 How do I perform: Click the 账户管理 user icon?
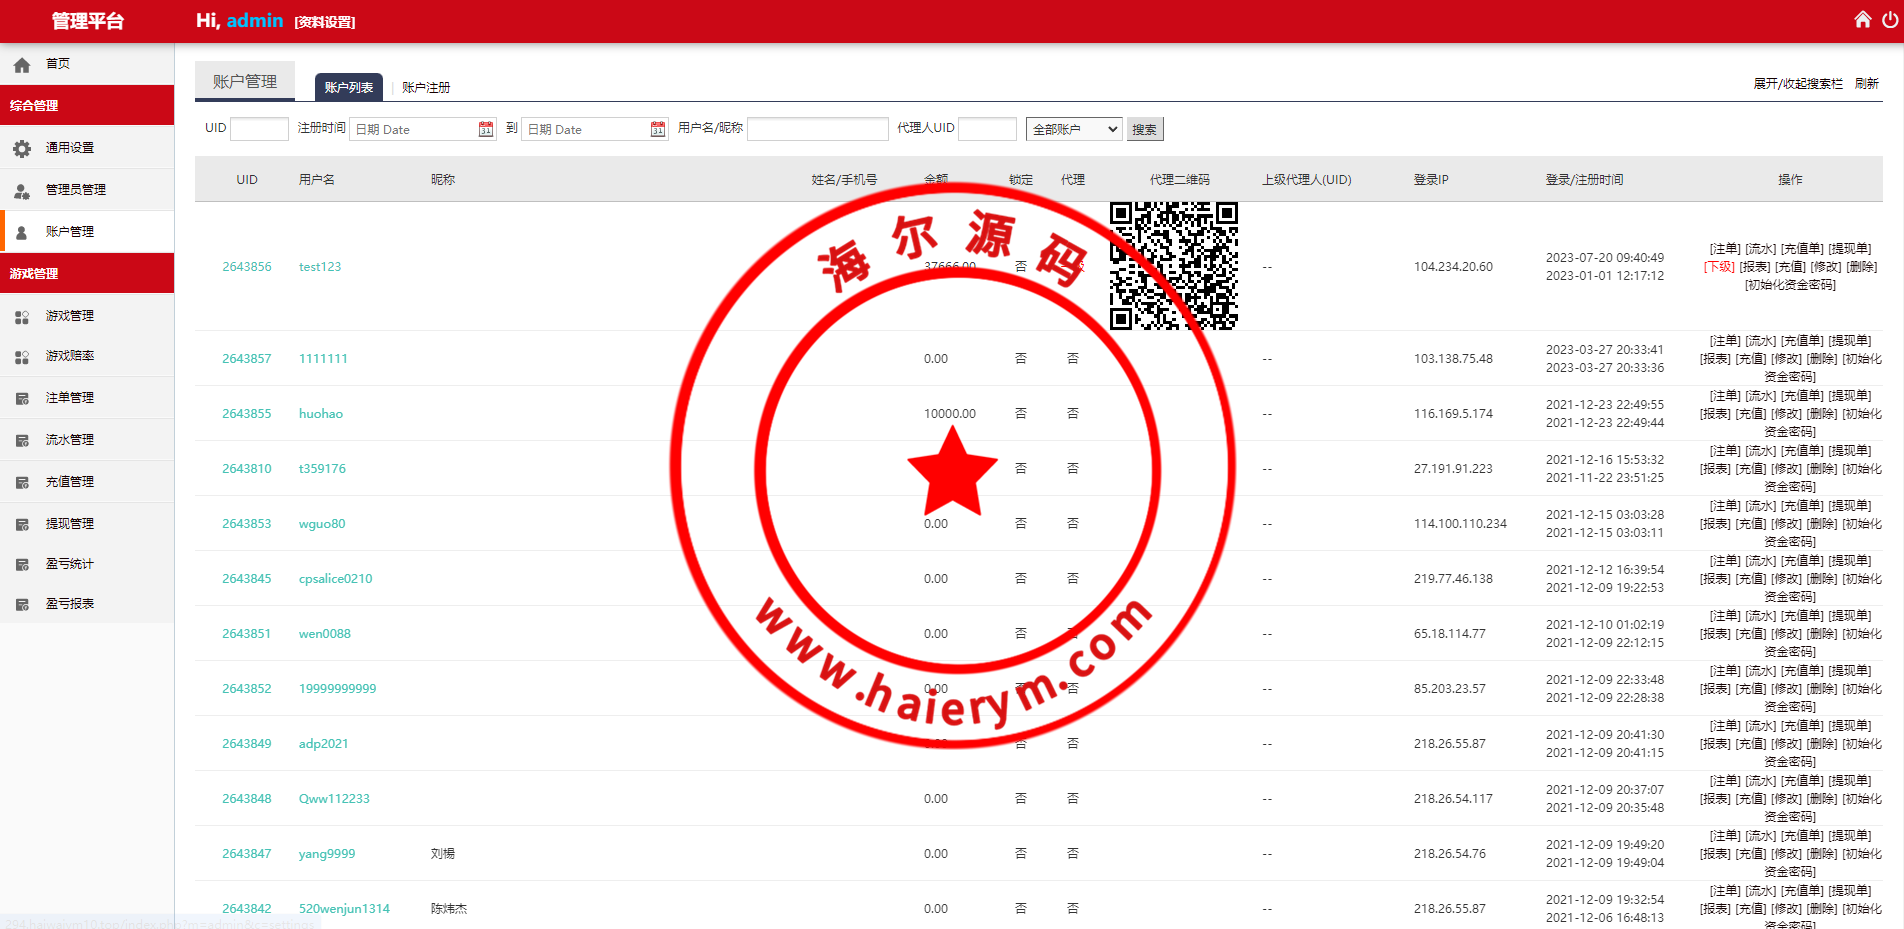pos(22,231)
